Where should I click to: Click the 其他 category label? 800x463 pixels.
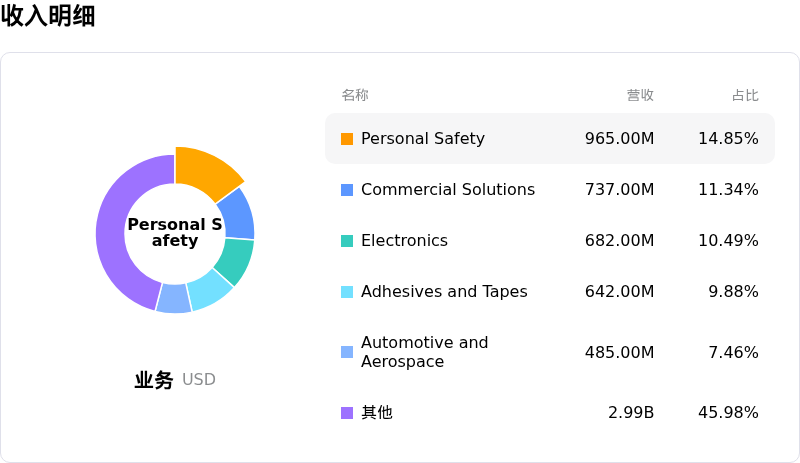coord(377,412)
